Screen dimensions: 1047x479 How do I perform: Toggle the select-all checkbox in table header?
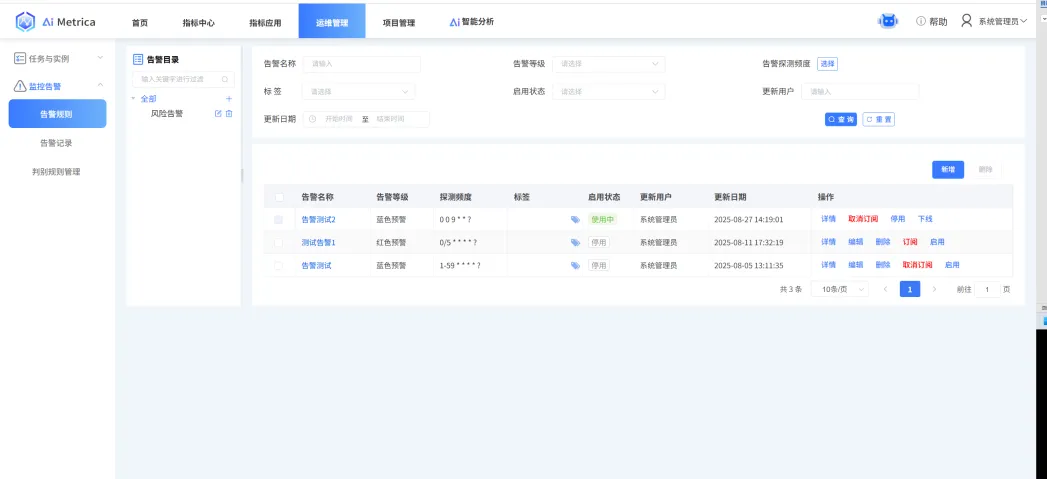(x=279, y=197)
